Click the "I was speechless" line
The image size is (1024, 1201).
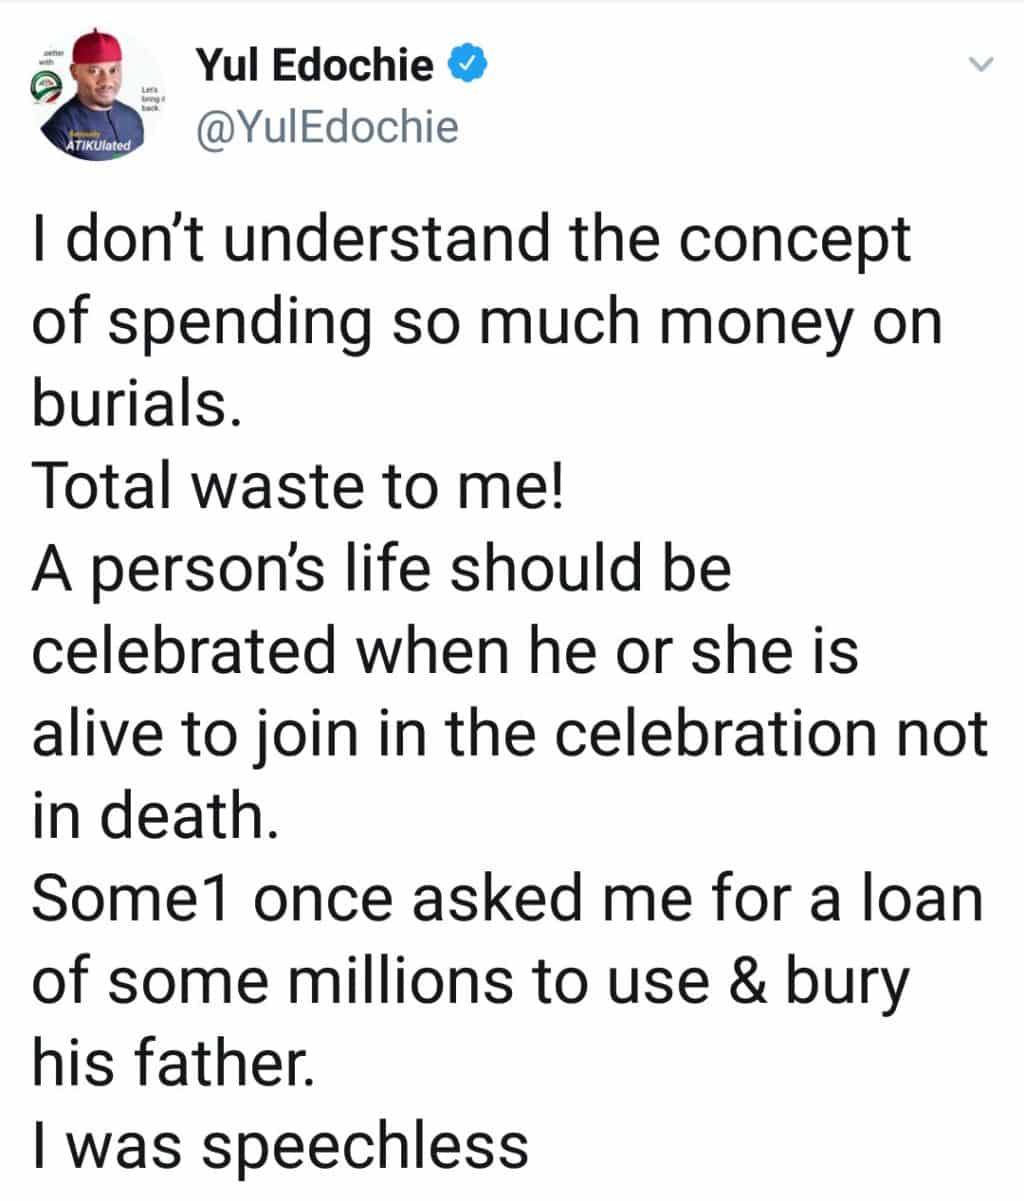pos(280,1145)
